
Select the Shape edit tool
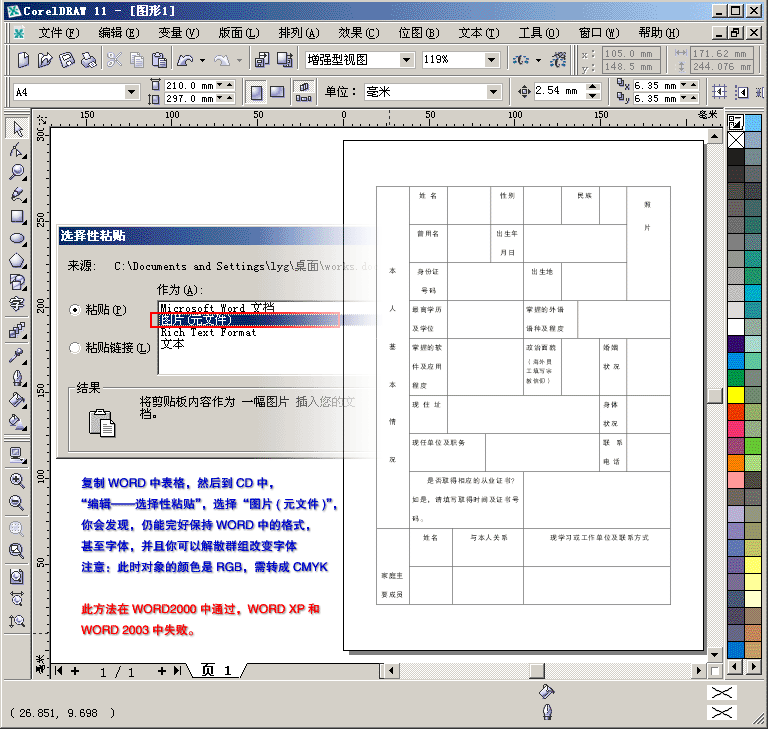pos(17,150)
